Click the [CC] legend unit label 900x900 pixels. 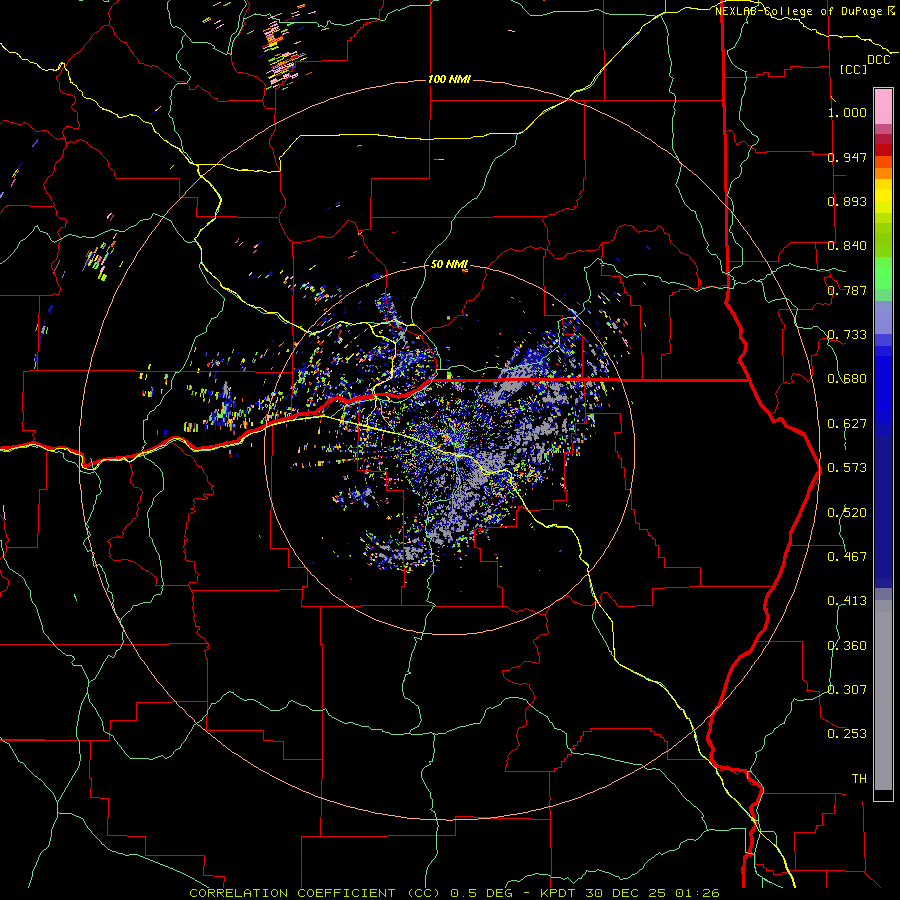854,69
